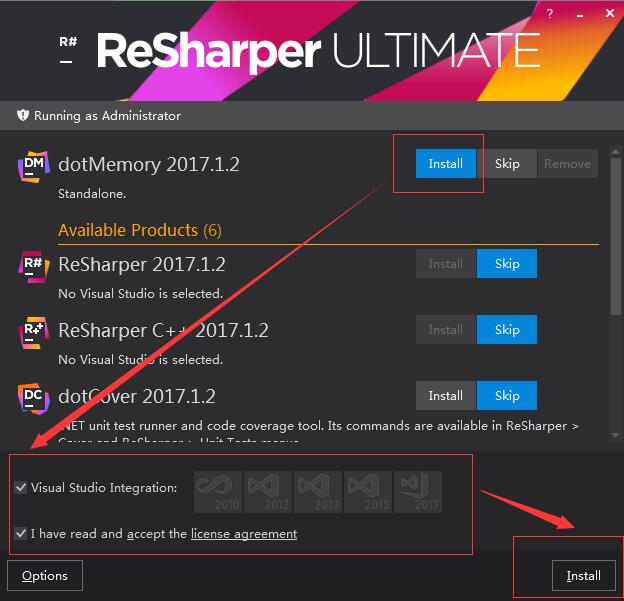Open help via question mark icon
Viewport: 624px width, 601px height.
tap(550, 14)
